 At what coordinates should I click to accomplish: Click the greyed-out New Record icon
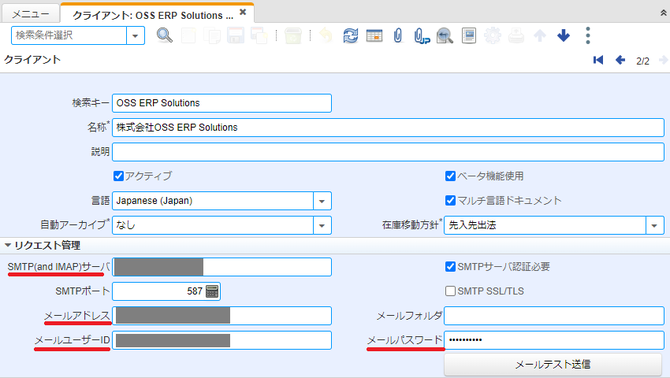[x=188, y=35]
